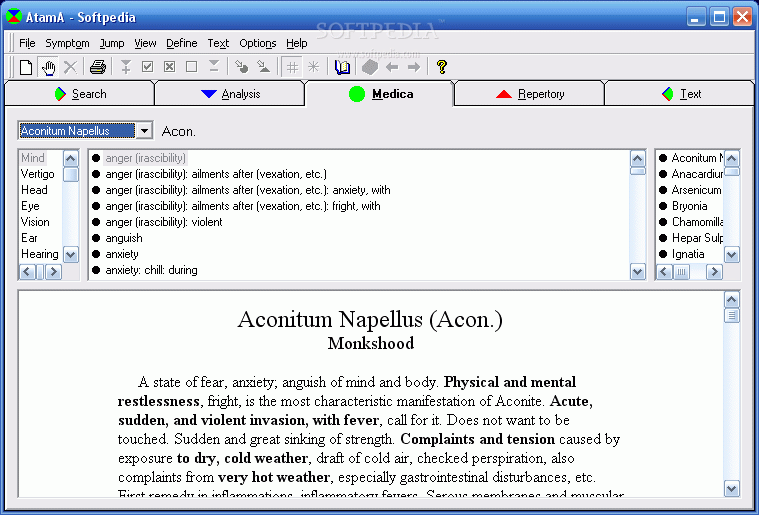Click the checked-box toolbar icon
The image size is (759, 515).
[148, 66]
